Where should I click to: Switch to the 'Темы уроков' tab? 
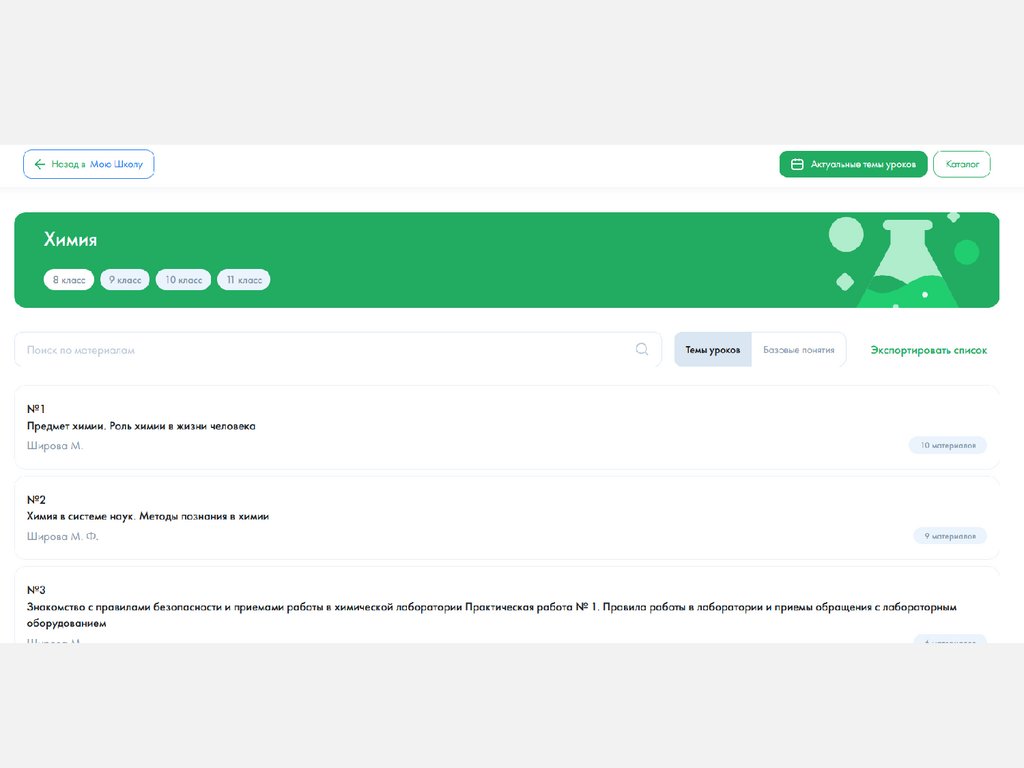coord(712,350)
